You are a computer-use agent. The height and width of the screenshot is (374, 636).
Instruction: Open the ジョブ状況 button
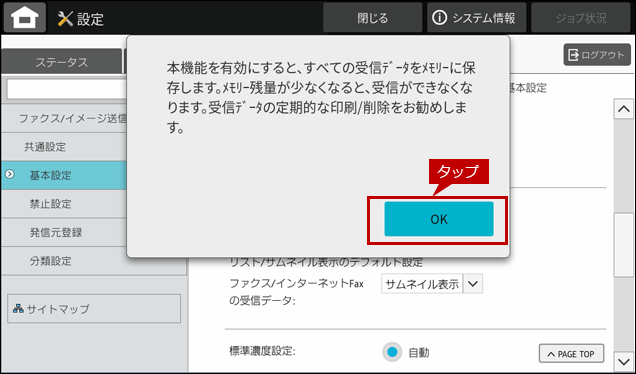click(x=581, y=18)
